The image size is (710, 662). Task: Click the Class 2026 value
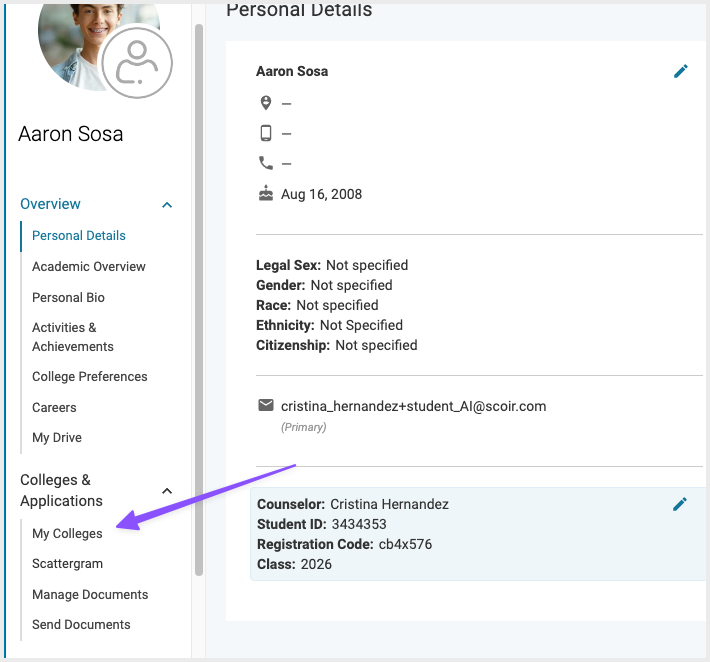click(x=316, y=564)
